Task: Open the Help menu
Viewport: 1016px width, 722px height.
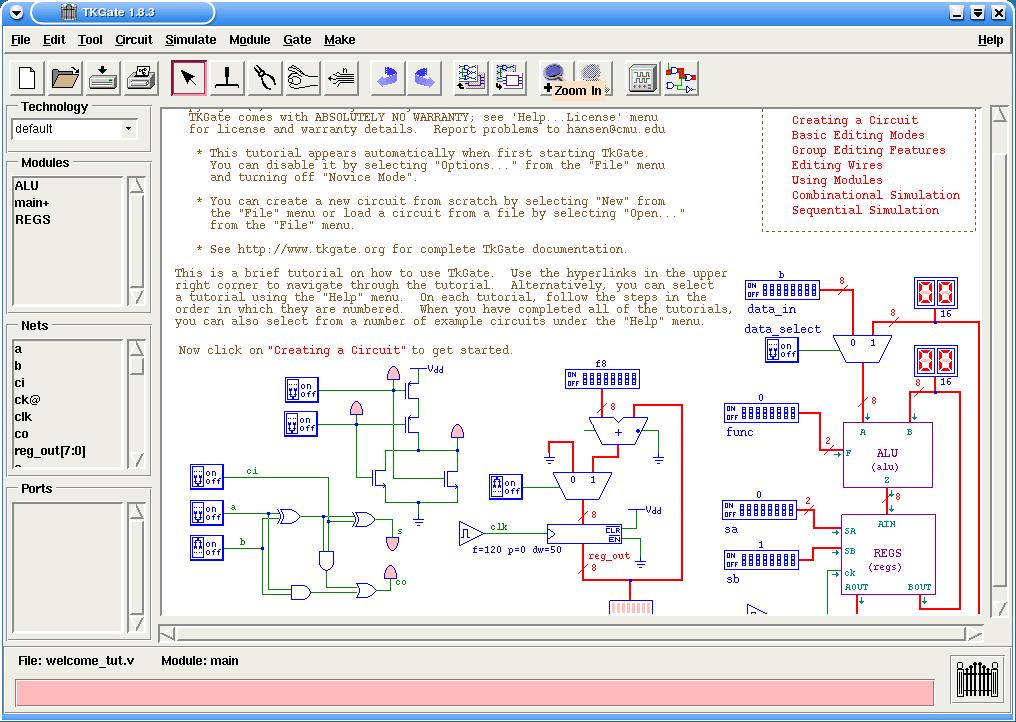Action: click(x=990, y=40)
